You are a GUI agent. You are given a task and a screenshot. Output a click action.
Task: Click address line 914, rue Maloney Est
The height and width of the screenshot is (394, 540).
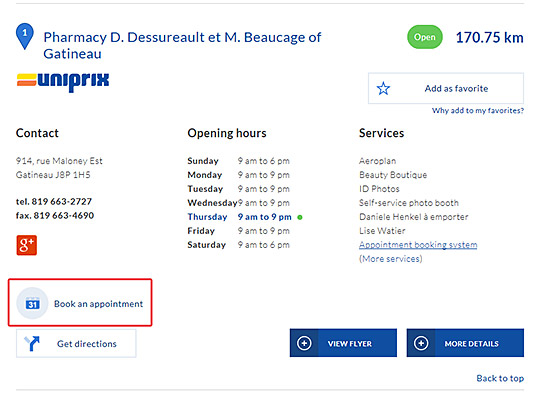click(x=59, y=161)
